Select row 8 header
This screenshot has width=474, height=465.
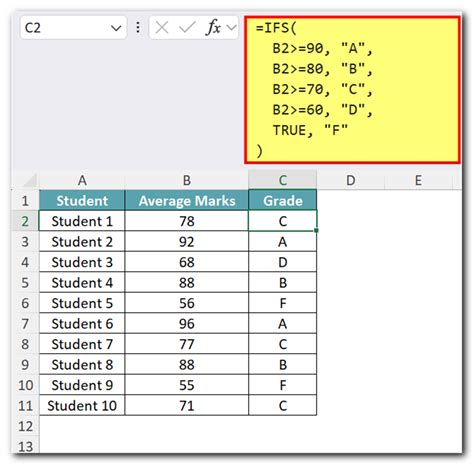pos(25,344)
